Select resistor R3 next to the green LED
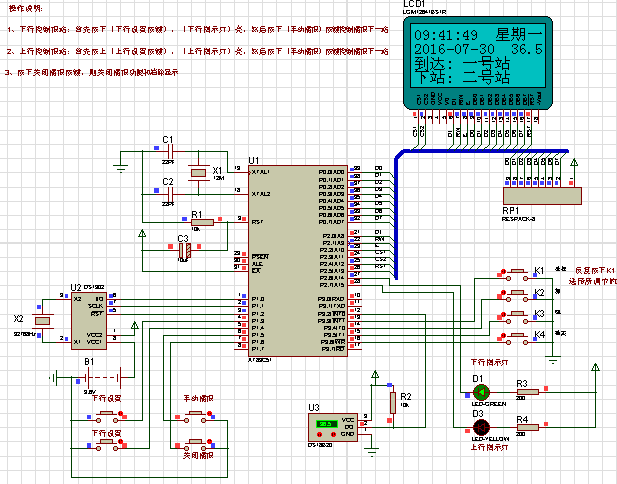Viewport: 617px width, 484px height. pos(528,392)
